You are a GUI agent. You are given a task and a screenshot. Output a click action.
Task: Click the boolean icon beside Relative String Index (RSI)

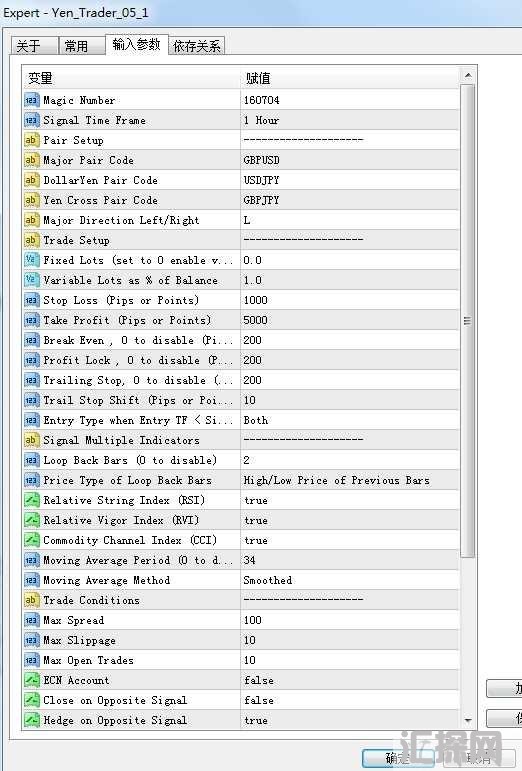(31, 500)
